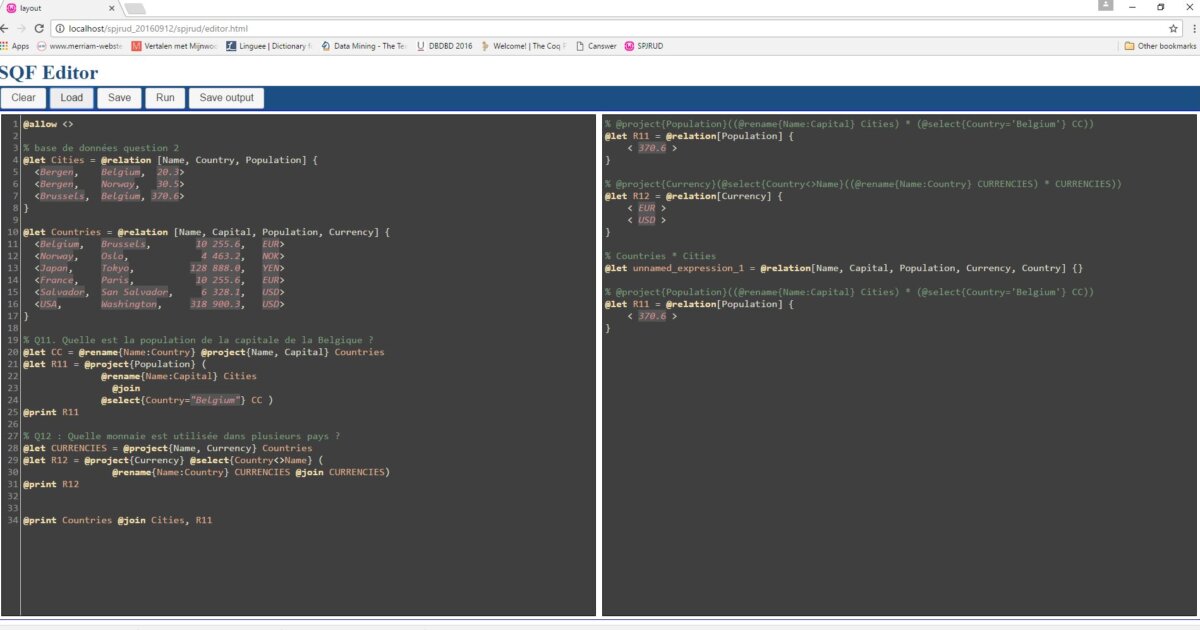This screenshot has width=1200, height=630.
Task: Bookmark this page with the star icon
Action: [x=1173, y=29]
